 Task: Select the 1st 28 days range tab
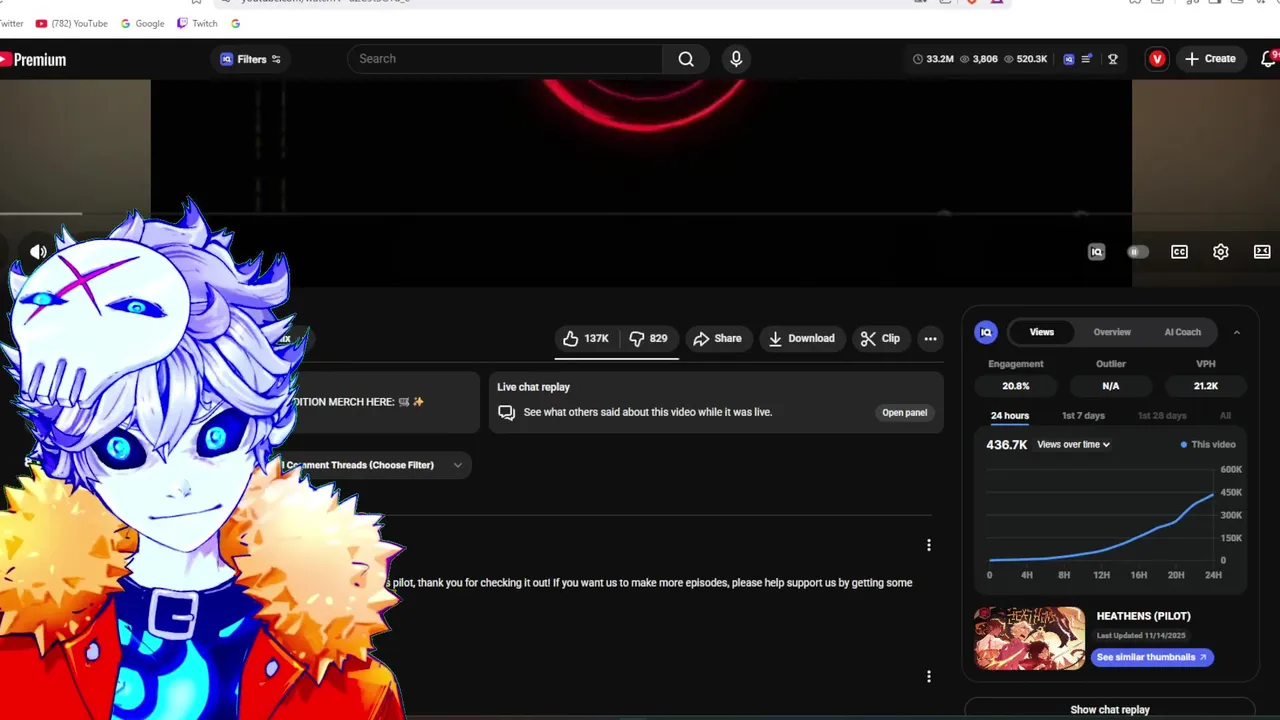point(1162,415)
